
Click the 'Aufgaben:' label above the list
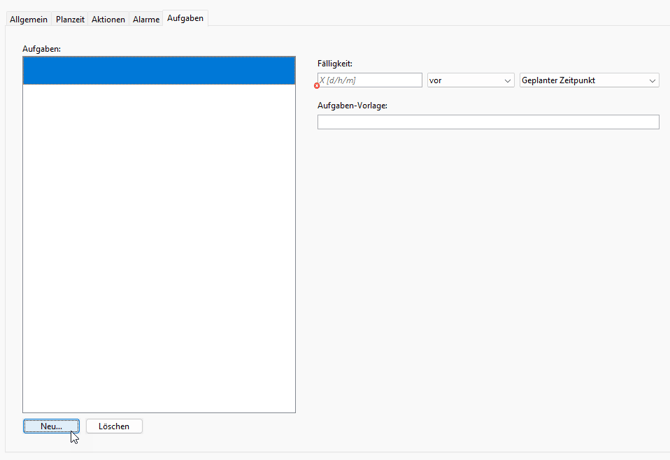click(42, 48)
